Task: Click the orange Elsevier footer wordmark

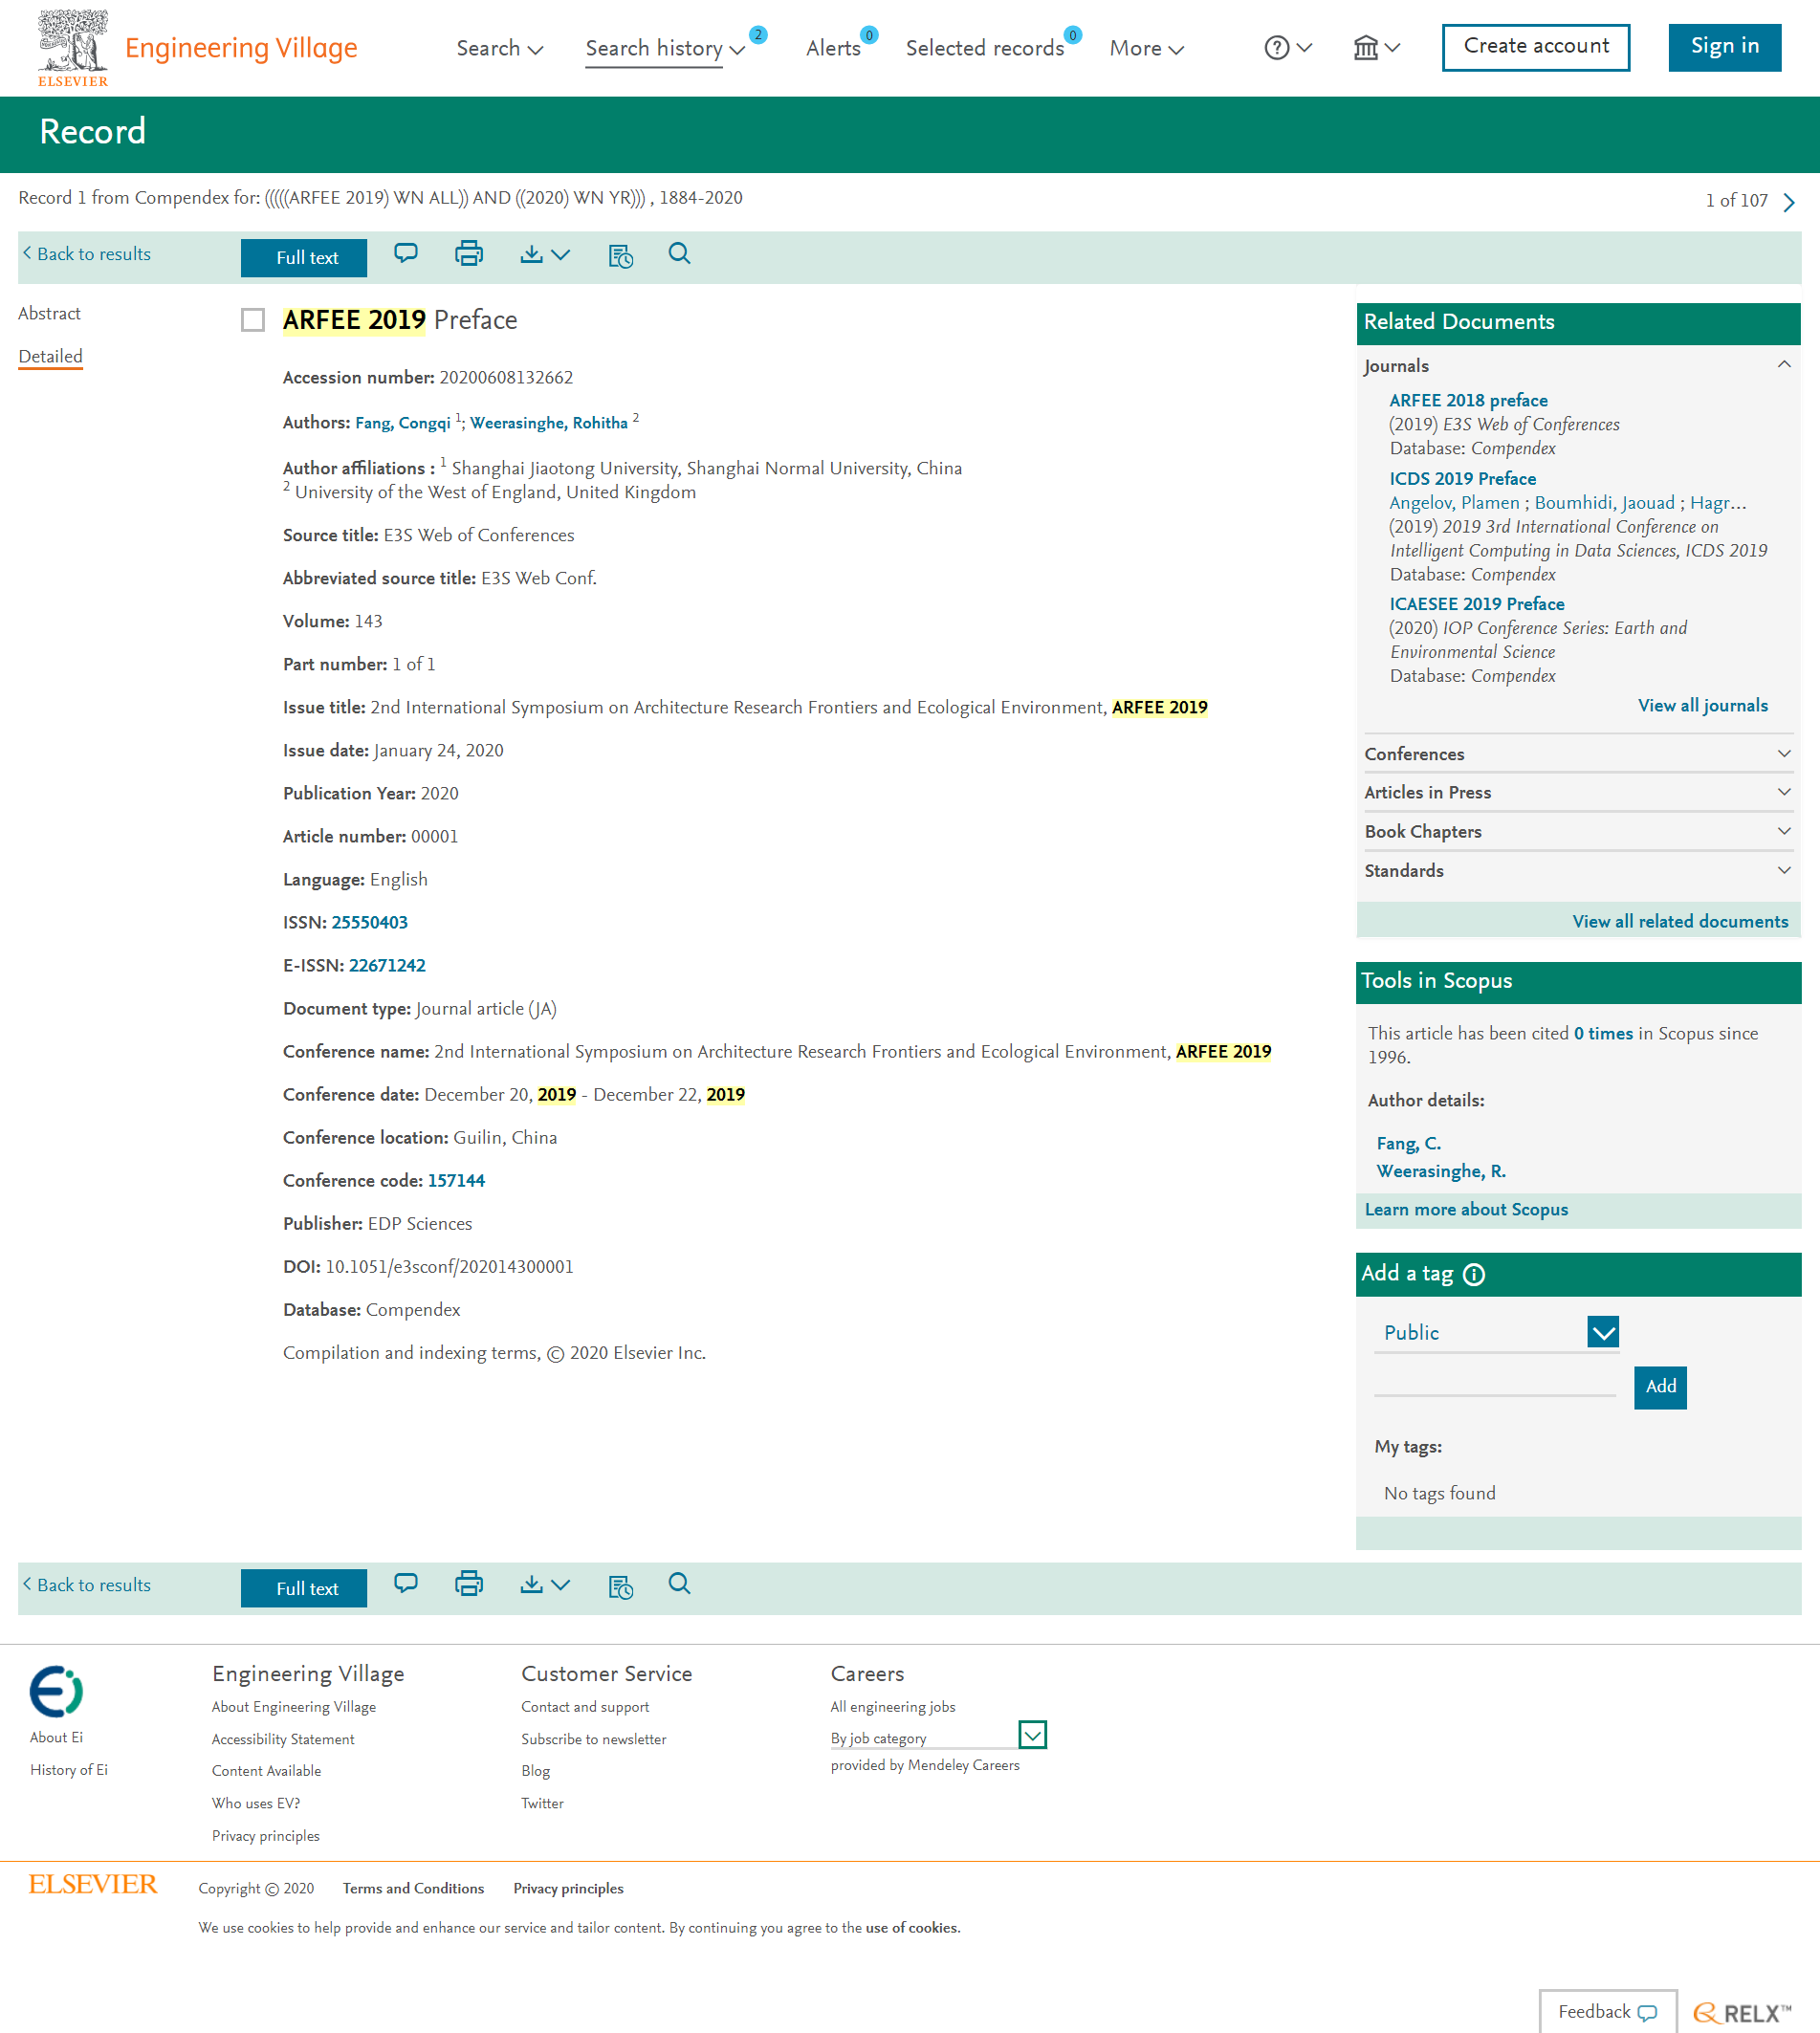Action: tap(93, 1884)
